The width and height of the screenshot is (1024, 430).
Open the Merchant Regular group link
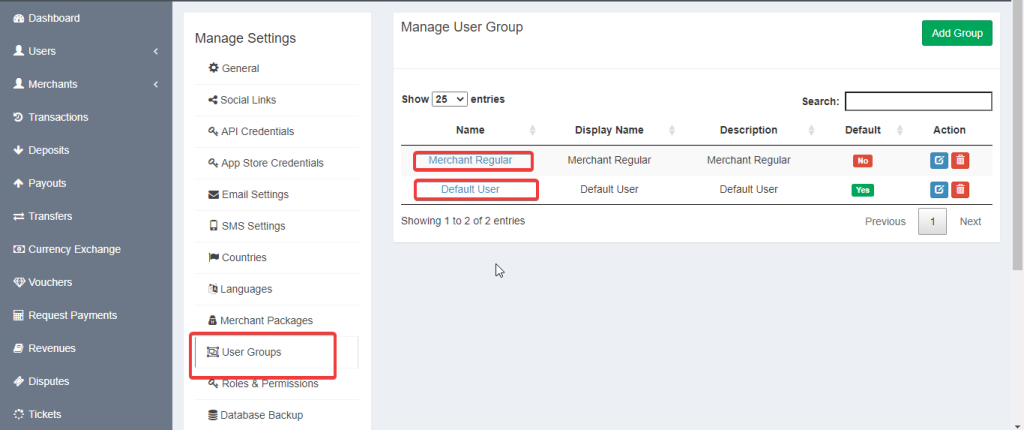pos(470,160)
